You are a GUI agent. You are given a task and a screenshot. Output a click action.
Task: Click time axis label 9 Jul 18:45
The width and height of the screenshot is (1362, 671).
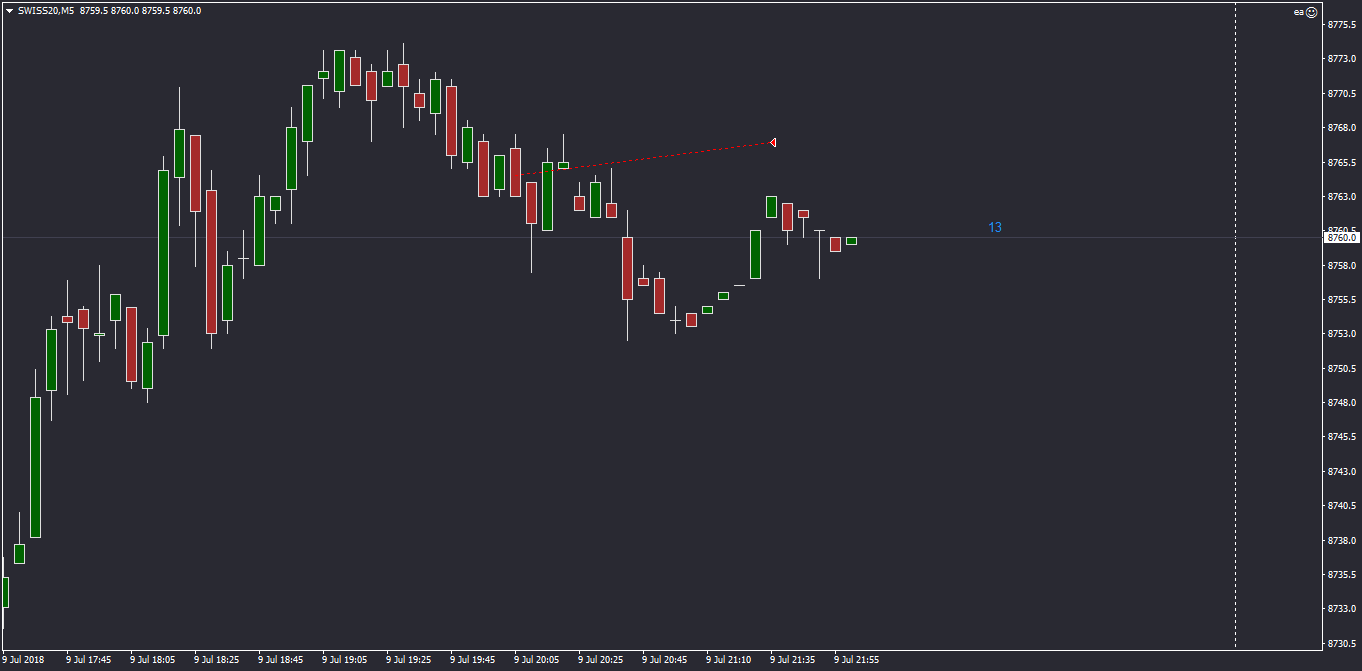point(281,660)
